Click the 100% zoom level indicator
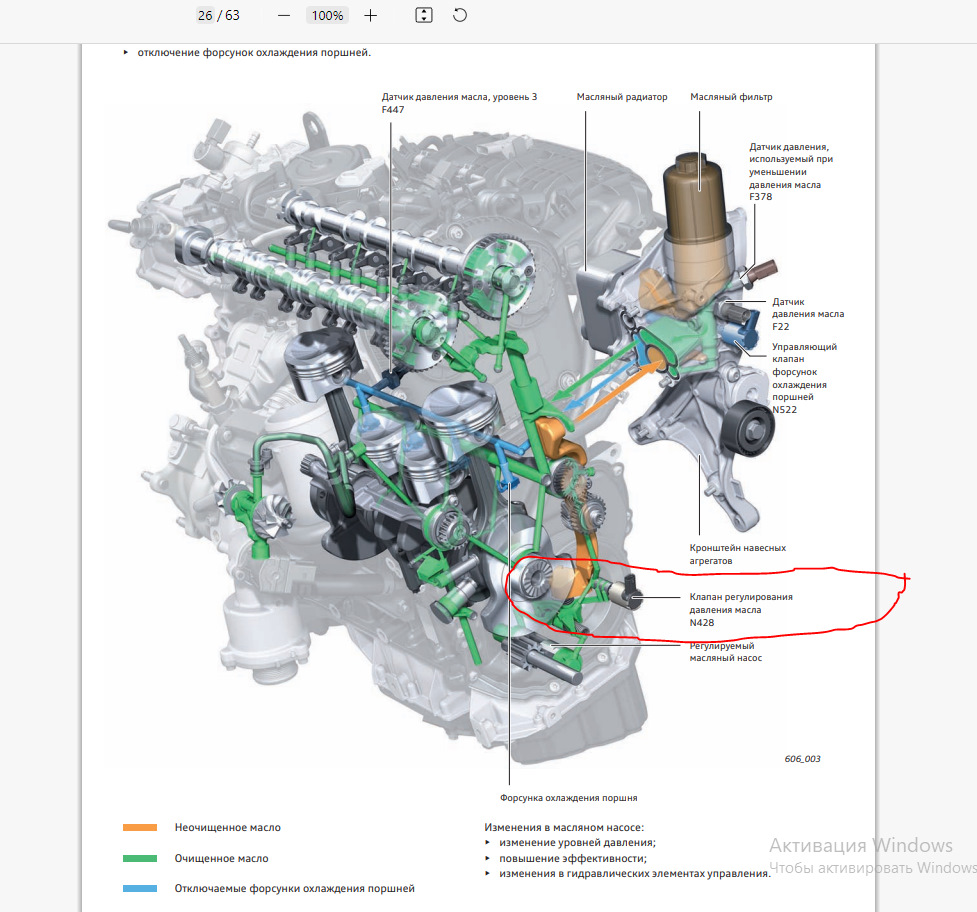Image resolution: width=977 pixels, height=912 pixels. click(x=327, y=15)
